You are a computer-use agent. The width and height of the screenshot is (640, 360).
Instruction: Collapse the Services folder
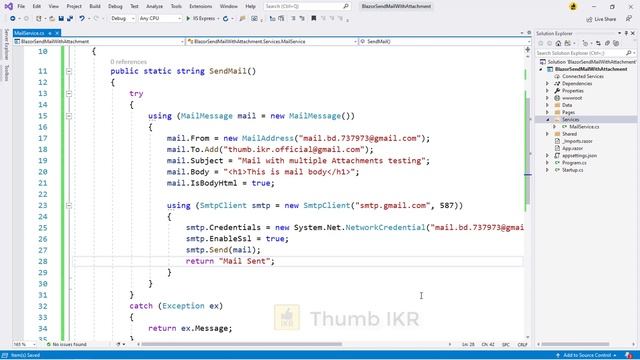(x=548, y=120)
